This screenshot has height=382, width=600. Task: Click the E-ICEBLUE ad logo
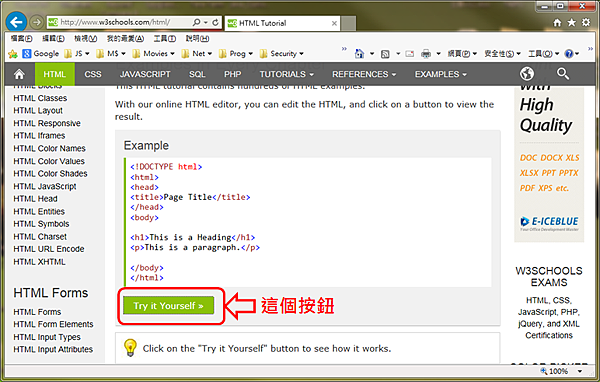tap(549, 222)
